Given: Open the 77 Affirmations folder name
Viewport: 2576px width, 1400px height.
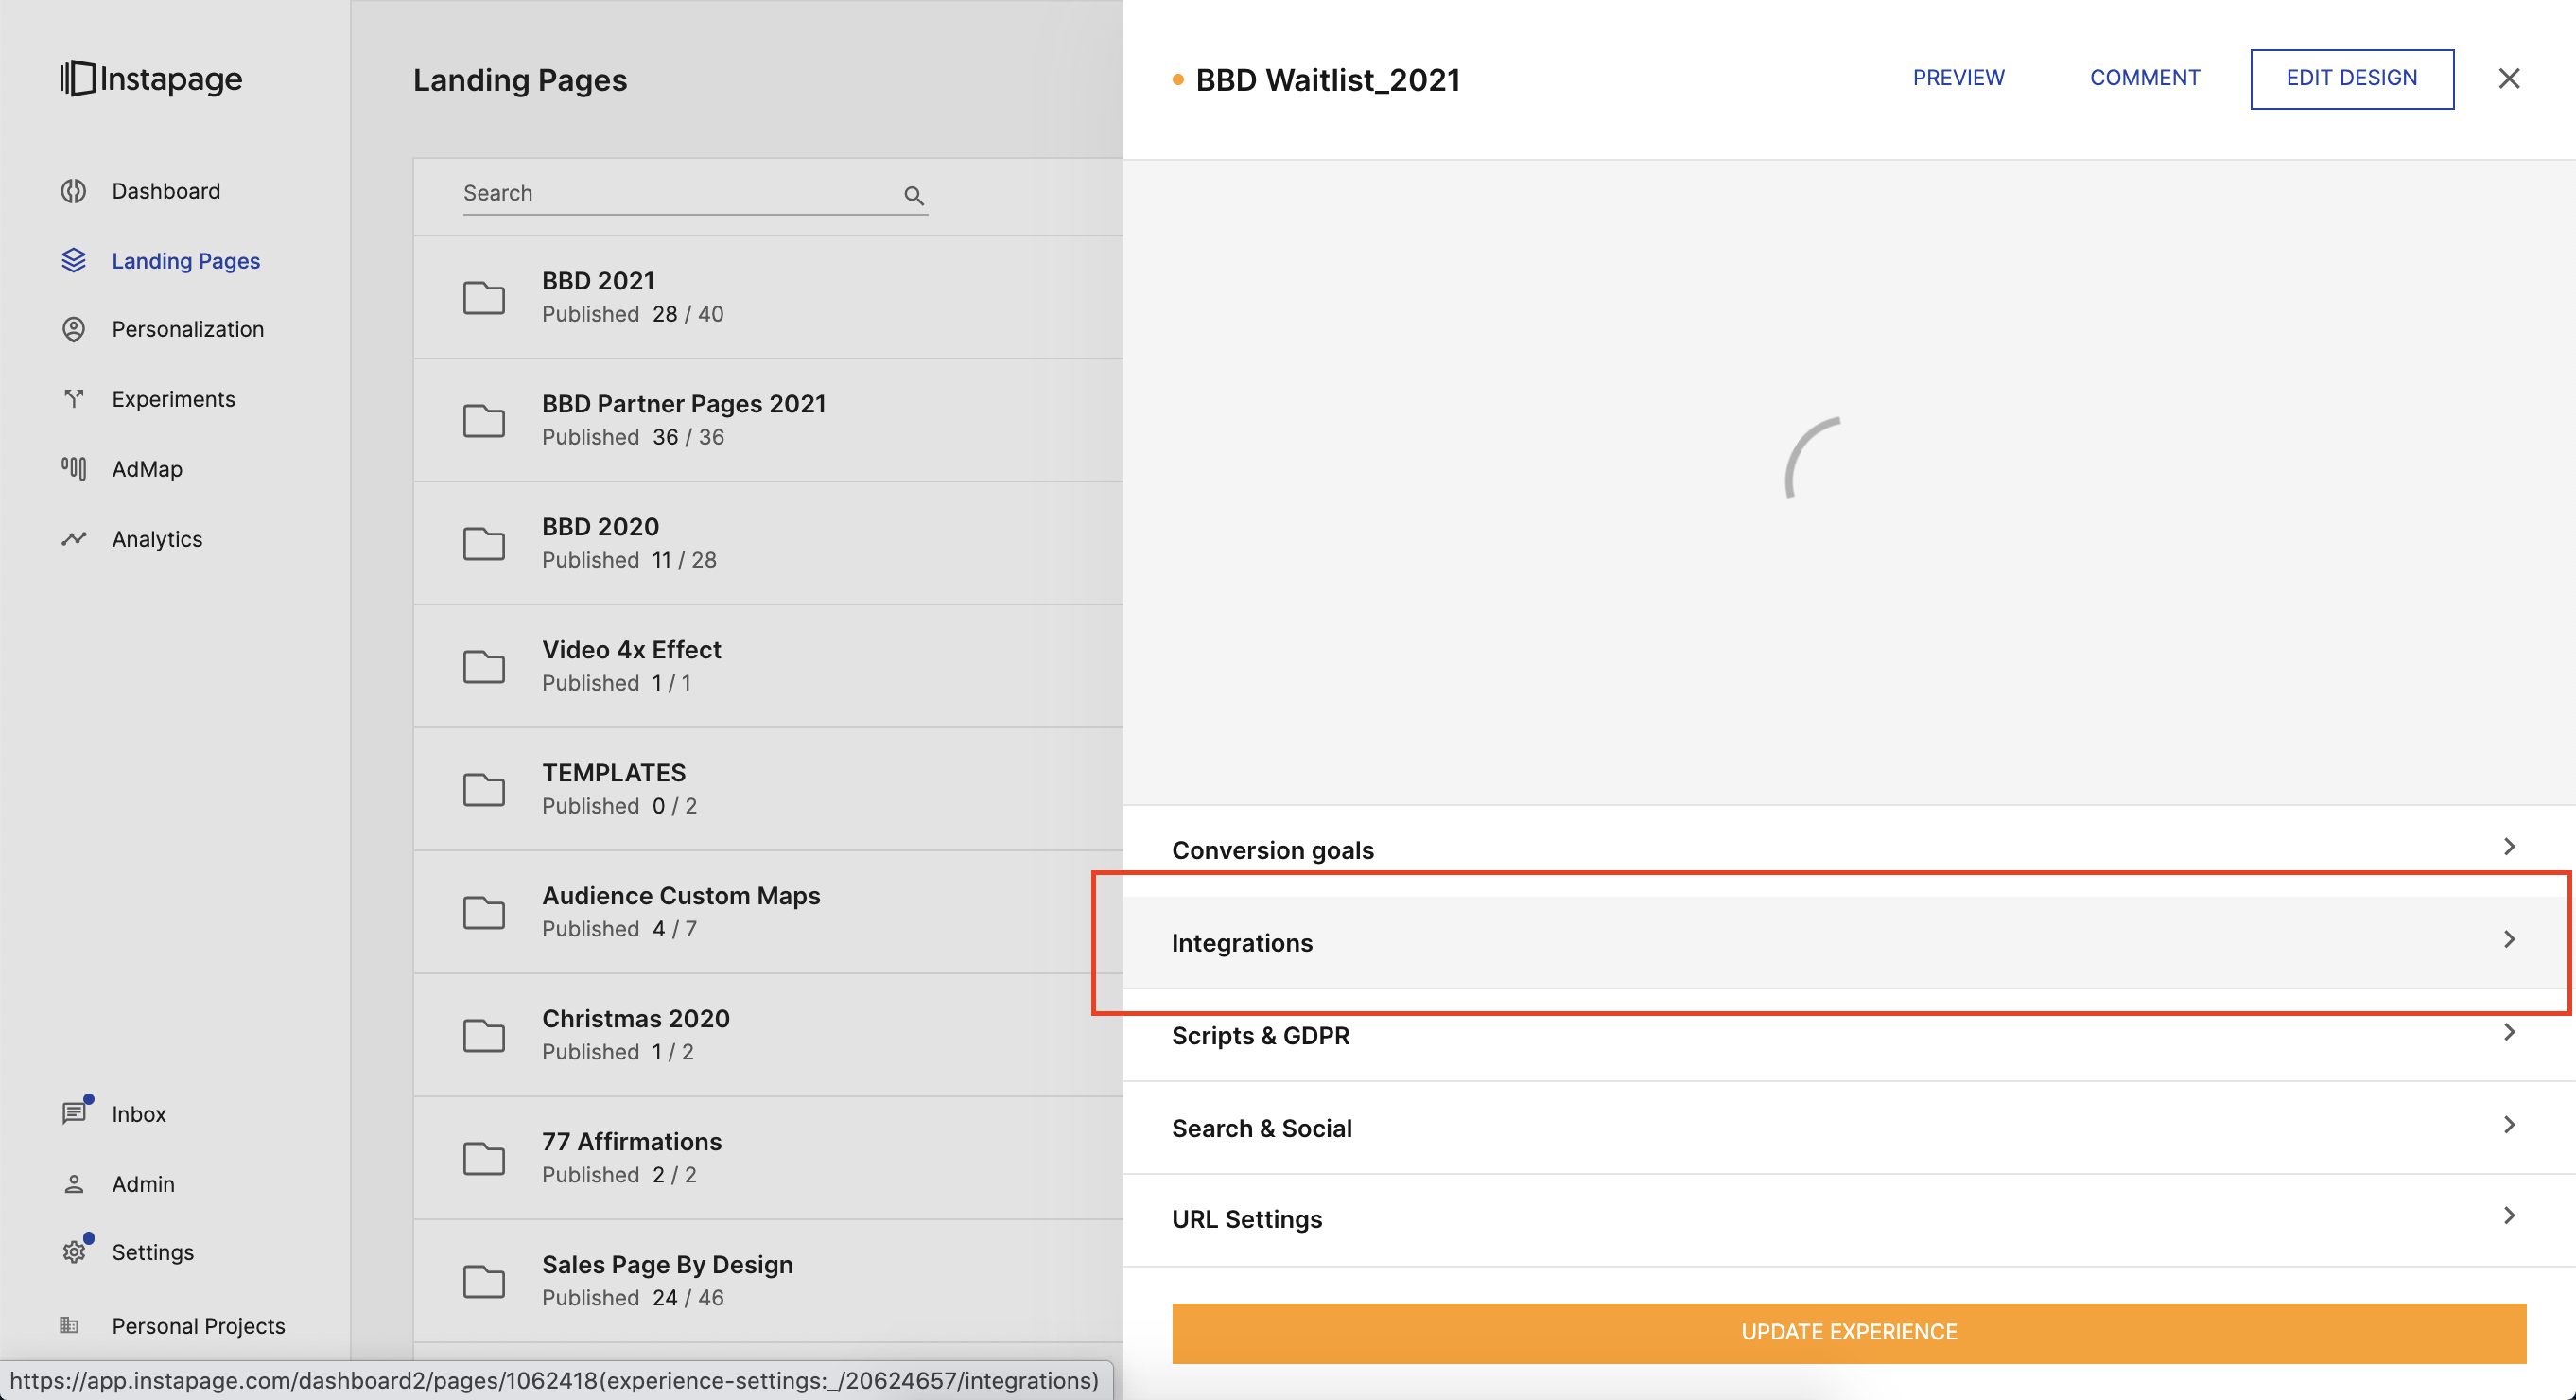Looking at the screenshot, I should 632,1141.
